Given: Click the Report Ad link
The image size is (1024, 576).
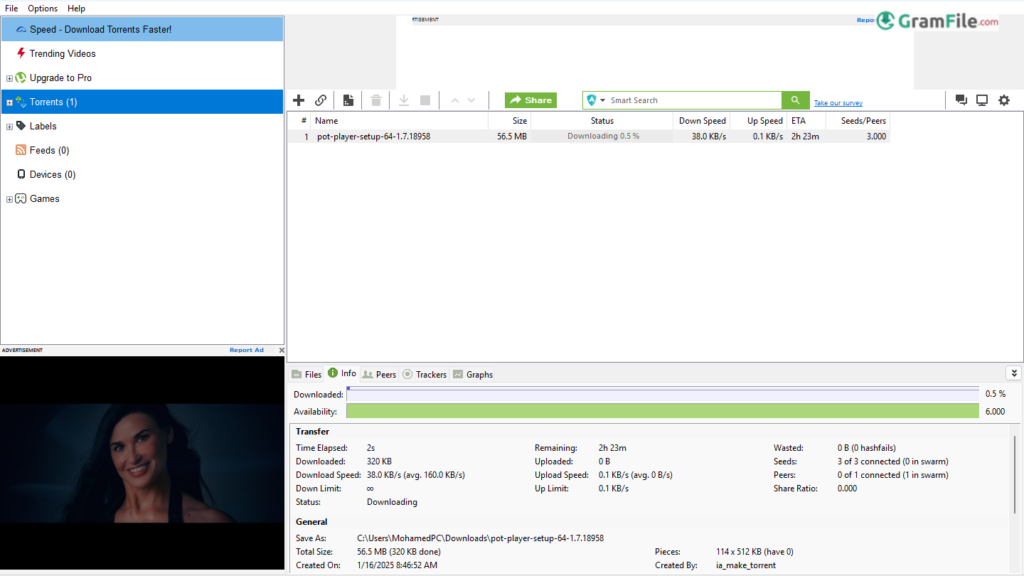Looking at the screenshot, I should [x=246, y=350].
